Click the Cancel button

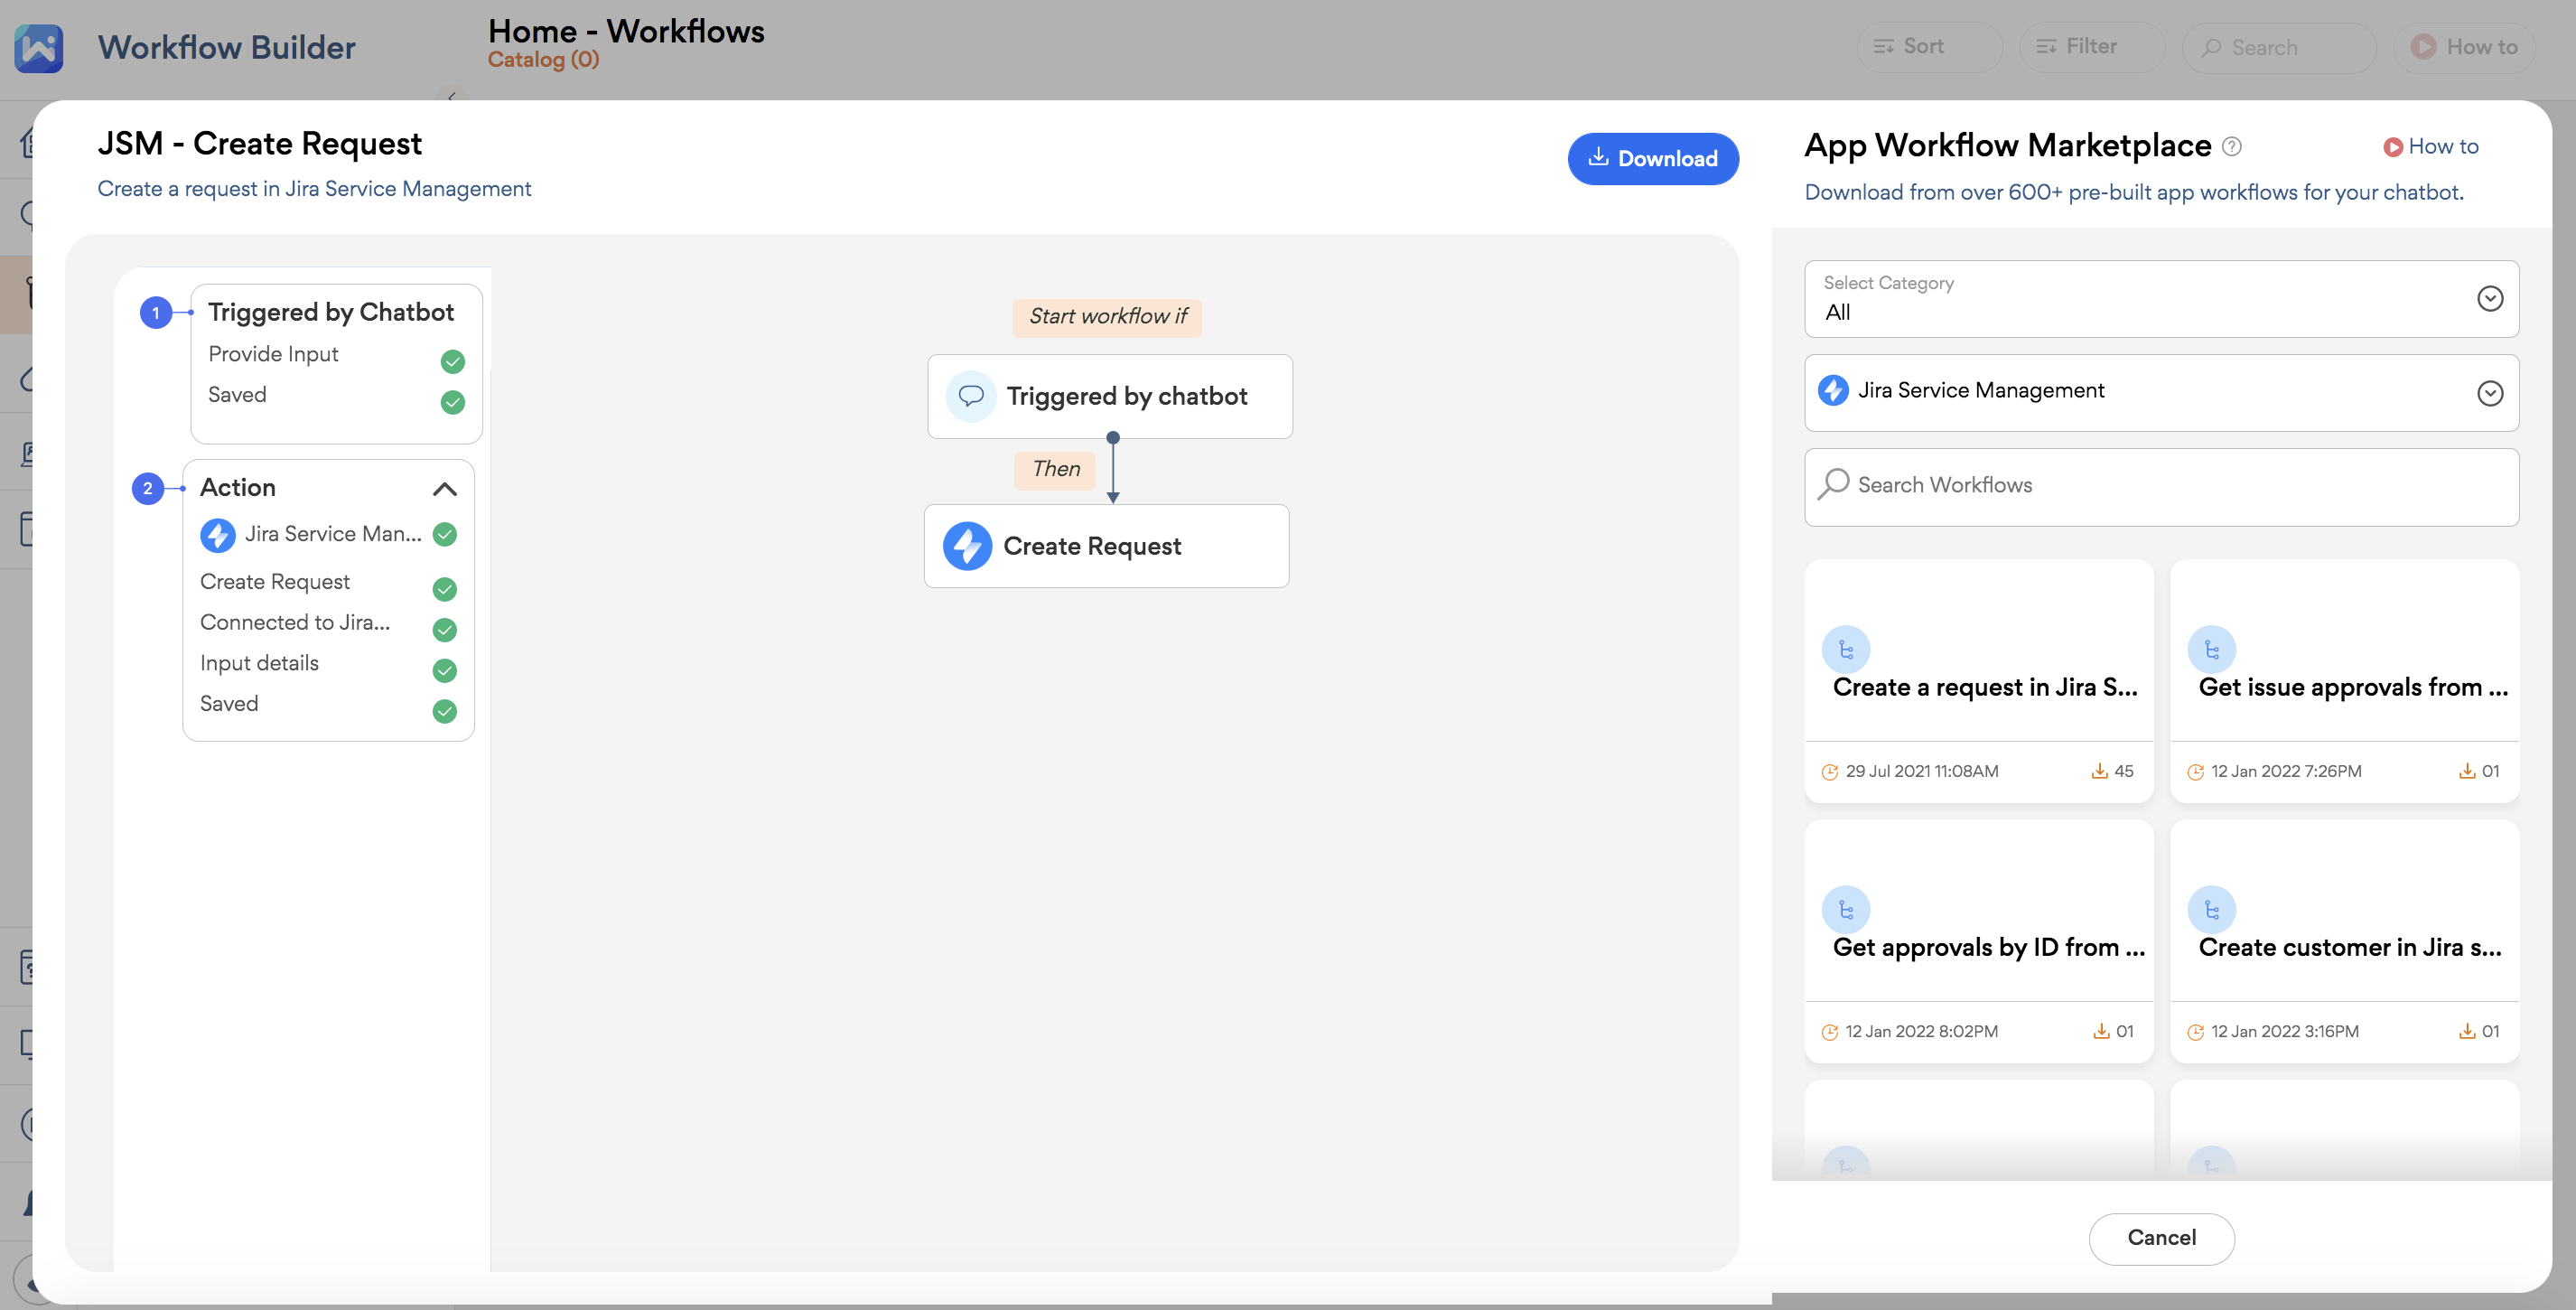(x=2160, y=1238)
